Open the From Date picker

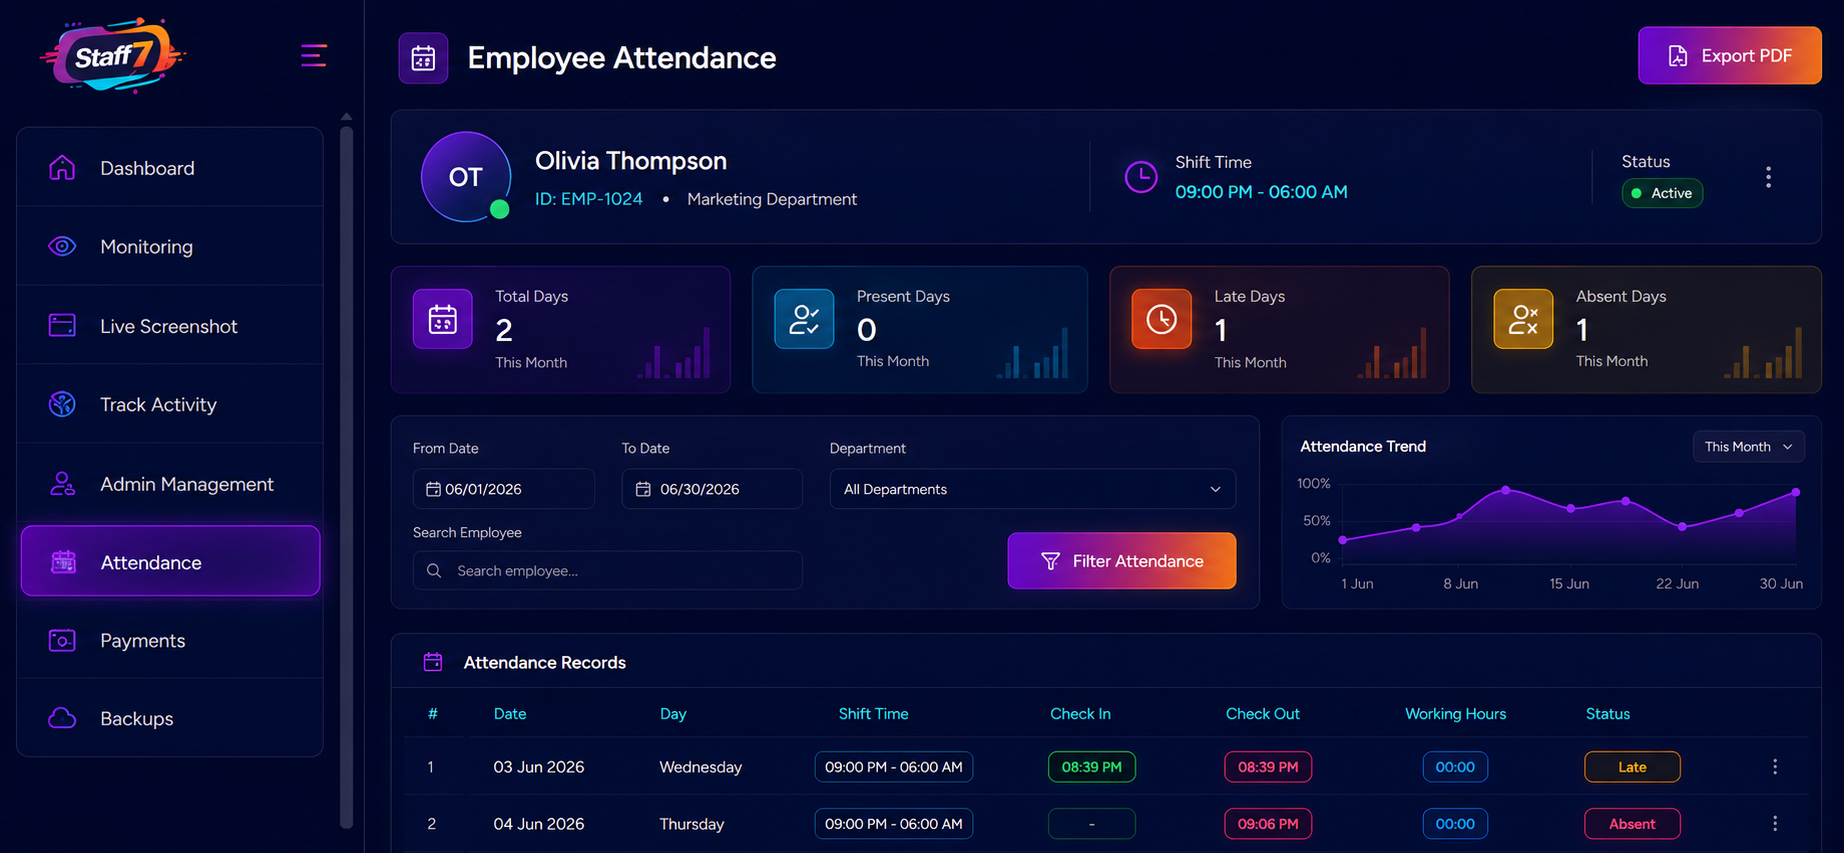[x=503, y=489]
